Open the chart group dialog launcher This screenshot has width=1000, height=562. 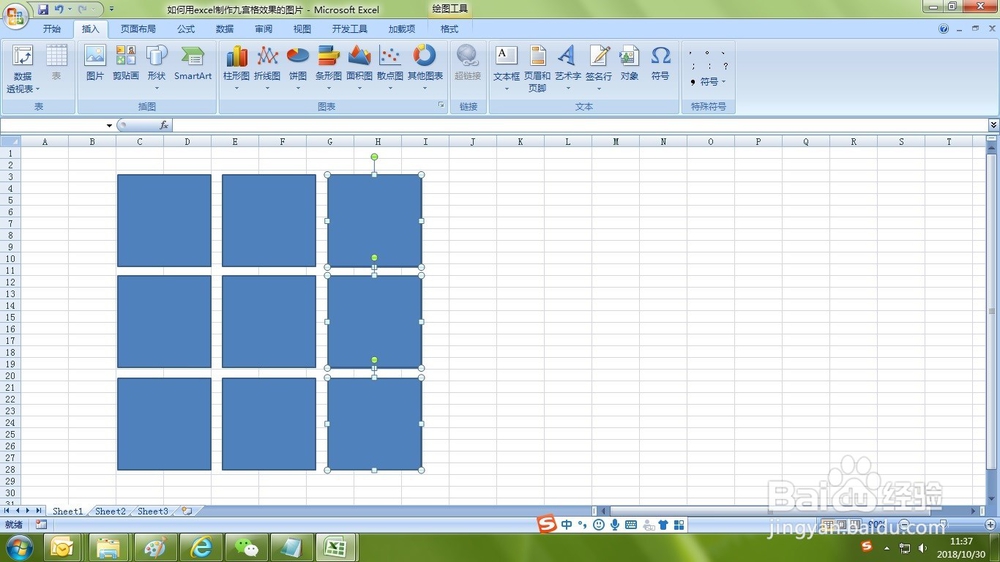(441, 105)
